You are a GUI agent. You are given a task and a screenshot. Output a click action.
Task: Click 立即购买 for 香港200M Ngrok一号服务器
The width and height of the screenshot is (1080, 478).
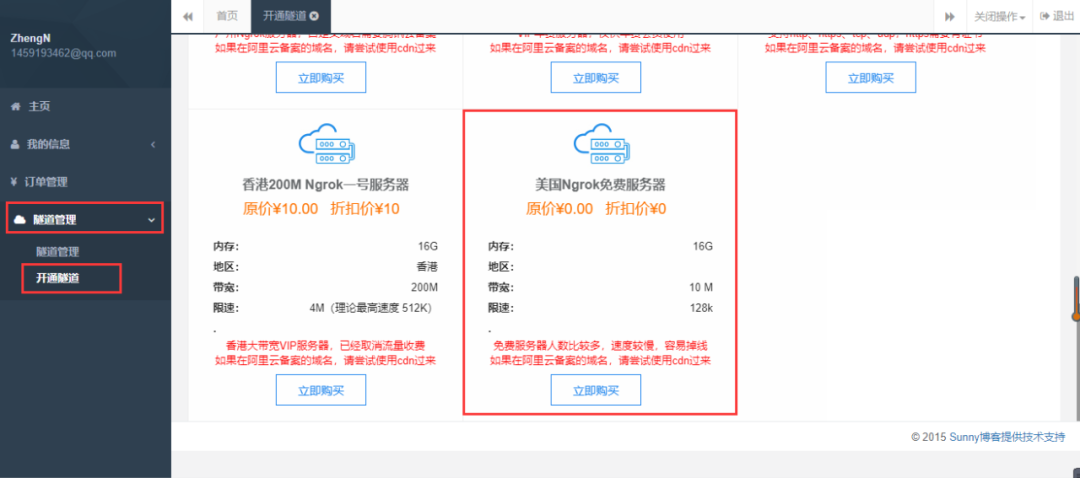[x=321, y=391]
